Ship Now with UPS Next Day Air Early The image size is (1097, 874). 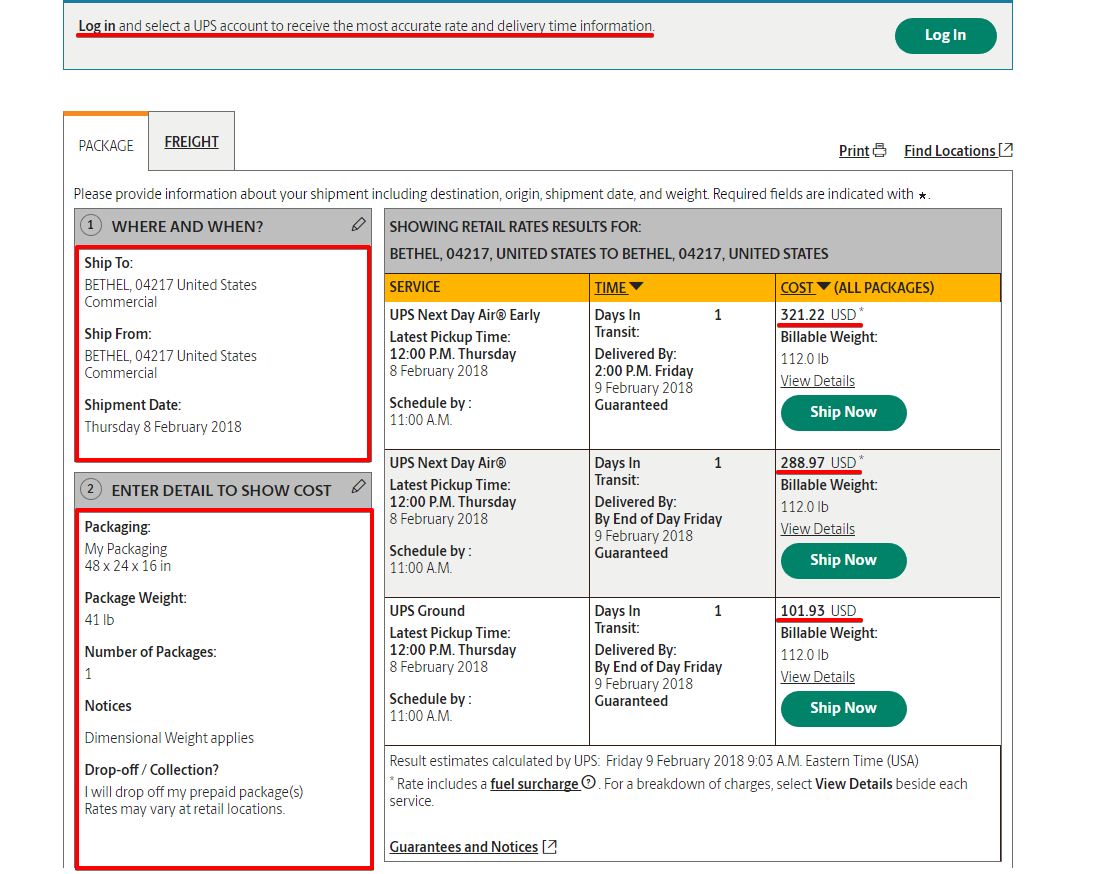[x=843, y=412]
